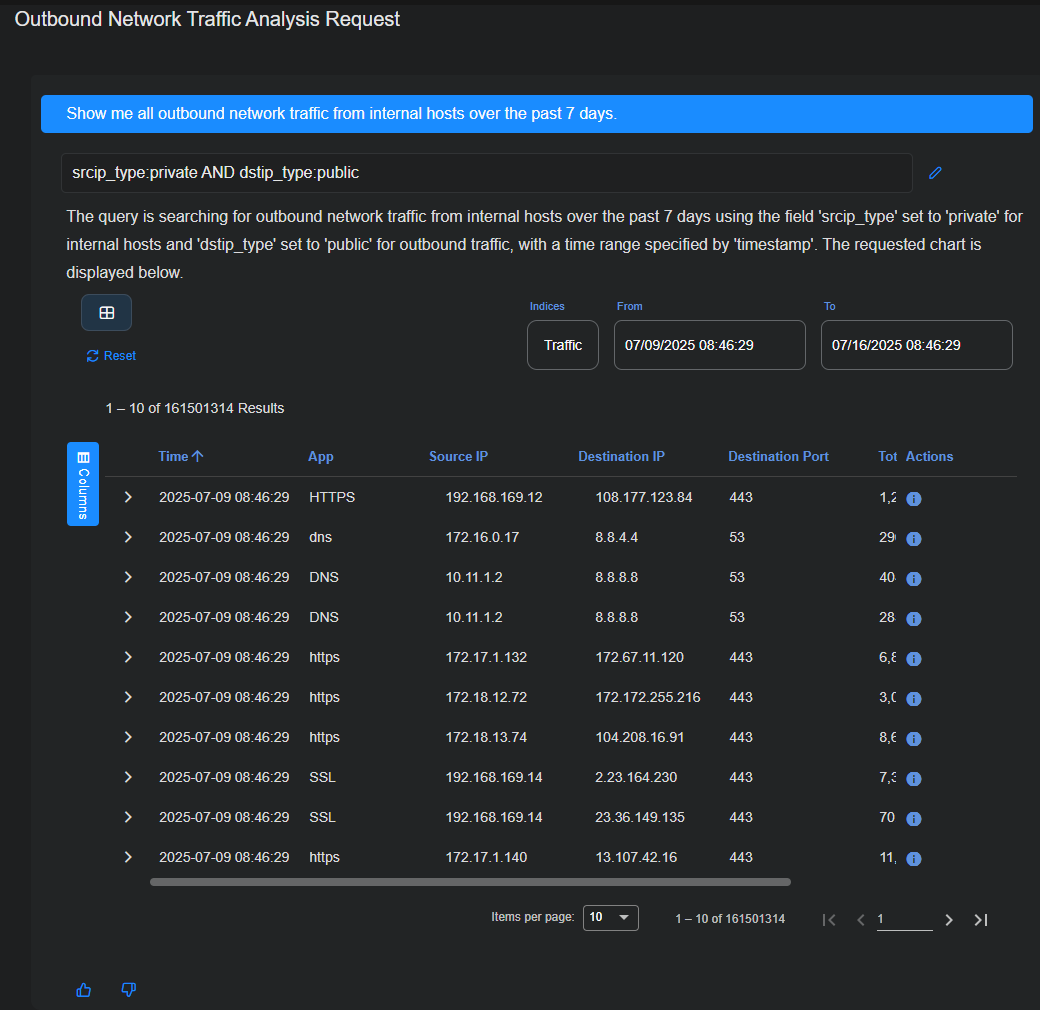This screenshot has width=1040, height=1010.
Task: Click the pencil edit query icon
Action: (x=935, y=173)
